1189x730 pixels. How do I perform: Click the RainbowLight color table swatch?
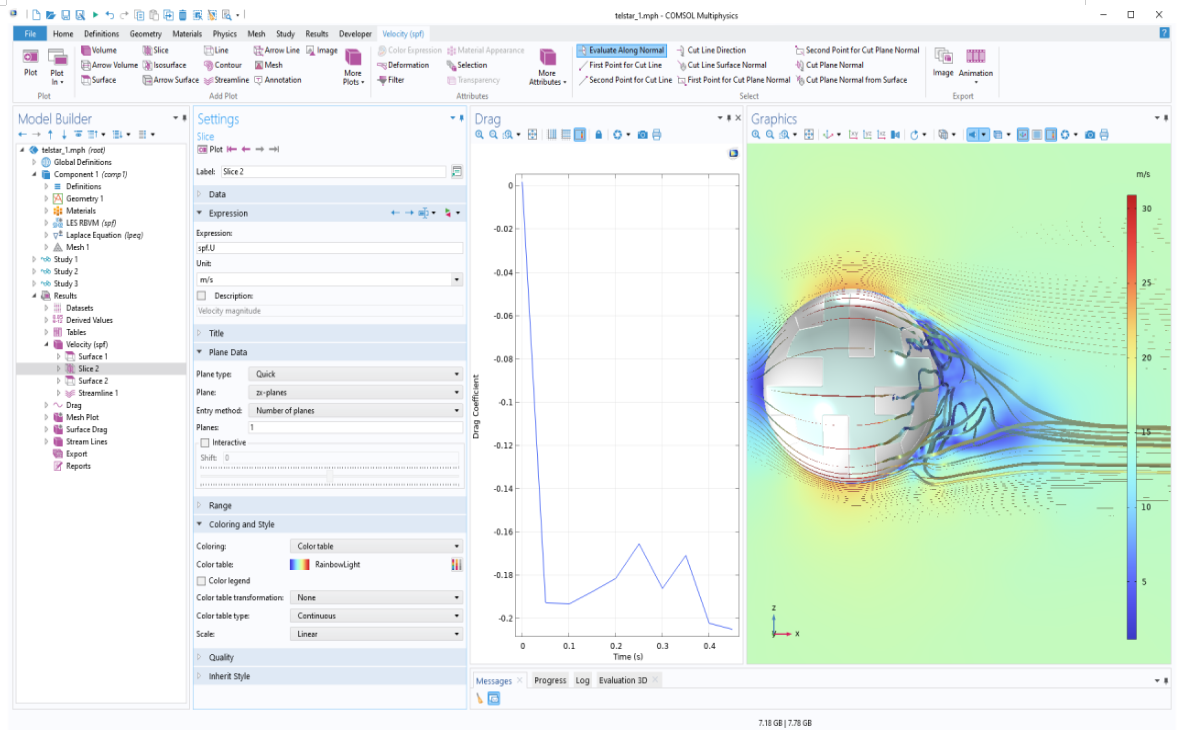pyautogui.click(x=300, y=565)
